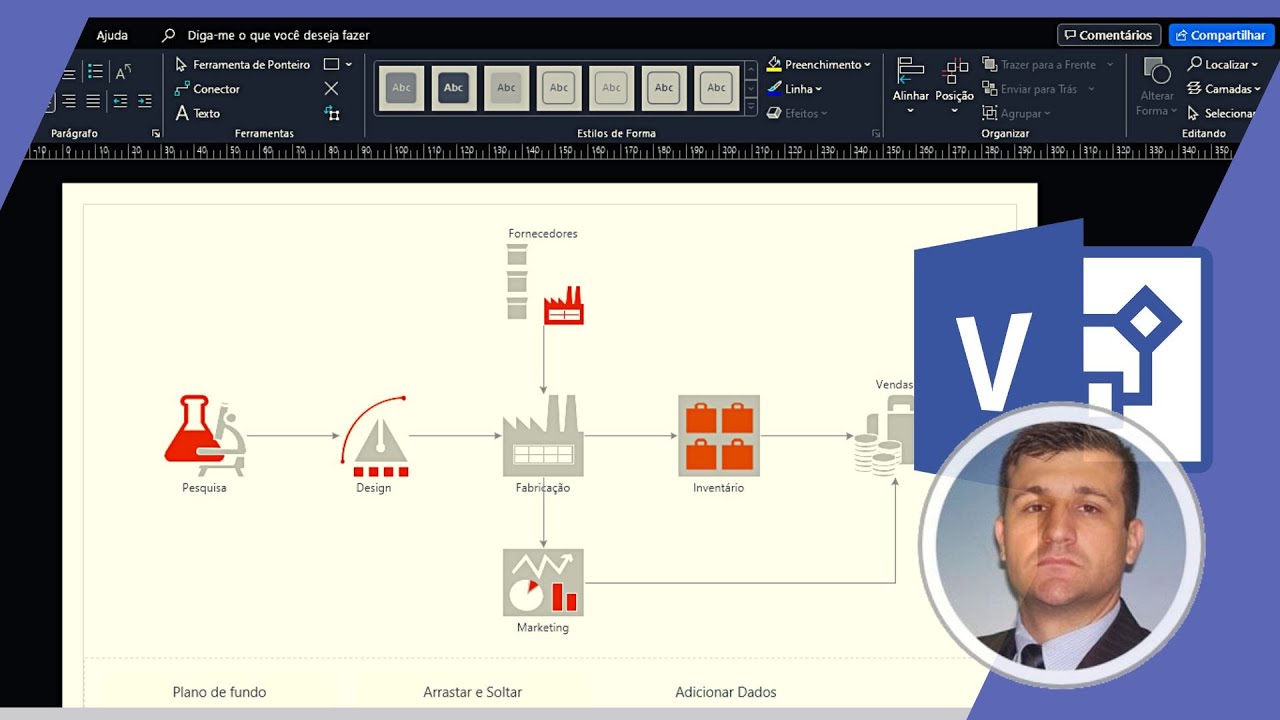Open the Efeitos dropdown
Image resolution: width=1280 pixels, height=720 pixels.
tap(797, 113)
